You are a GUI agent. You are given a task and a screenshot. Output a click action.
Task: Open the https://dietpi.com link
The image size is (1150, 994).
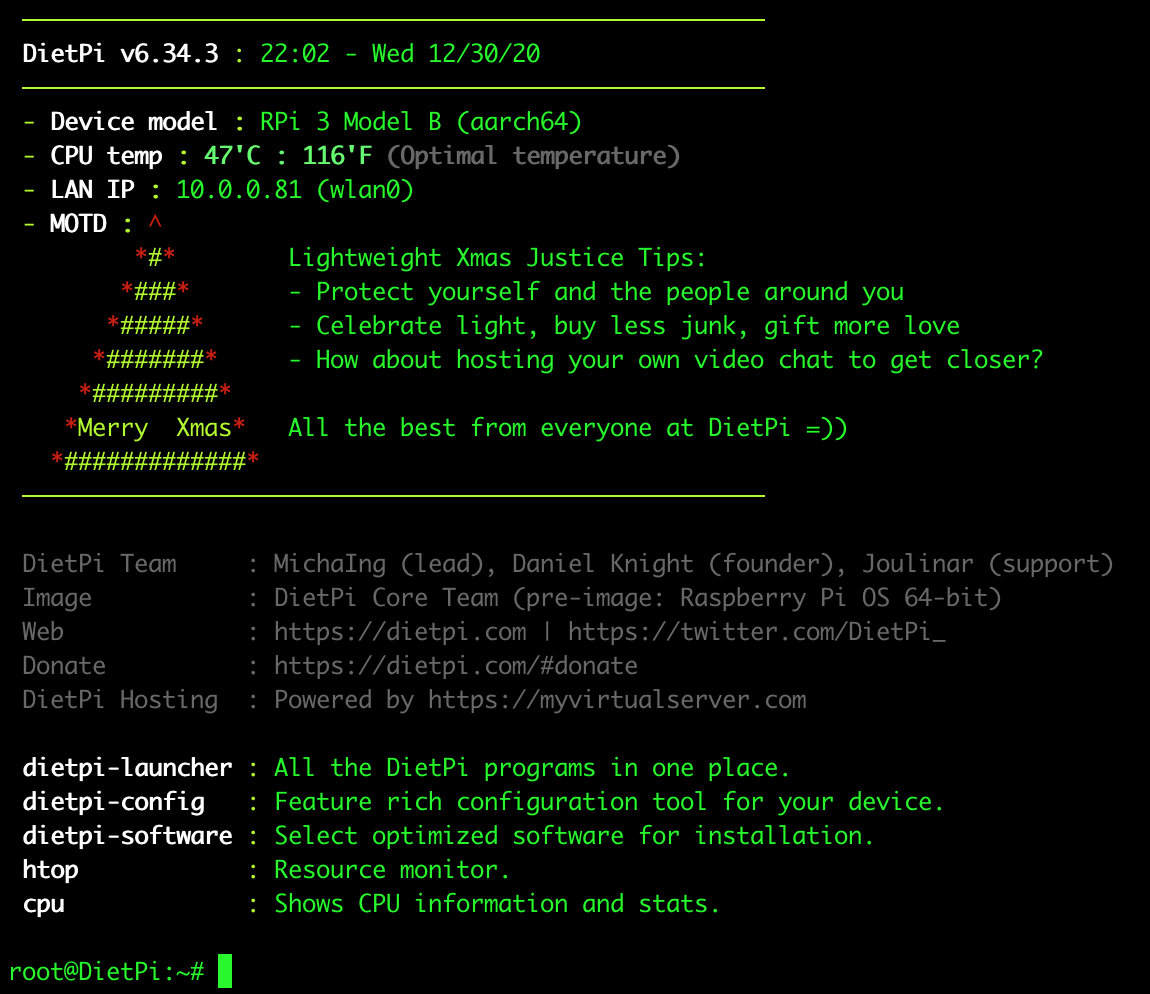click(400, 632)
